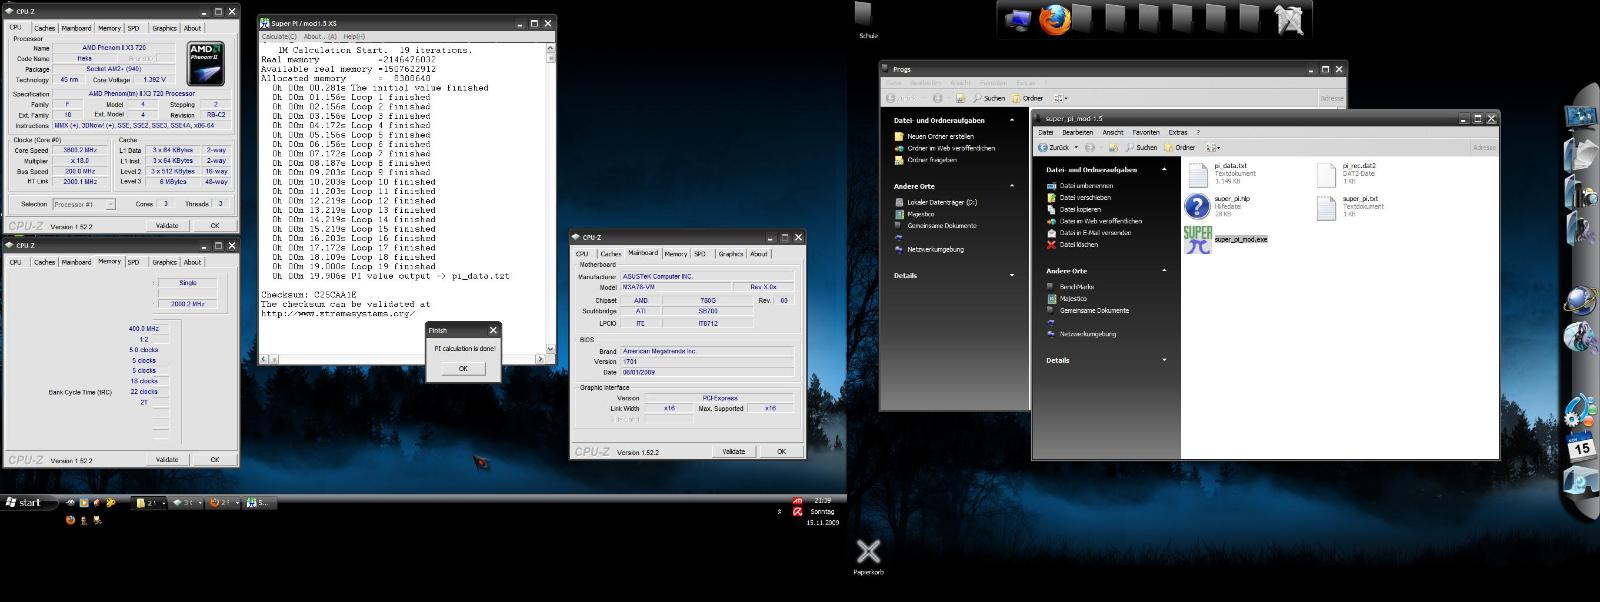Click OK in mainboard CPU-Z window
Screen dimensions: 1600x602
pos(781,451)
